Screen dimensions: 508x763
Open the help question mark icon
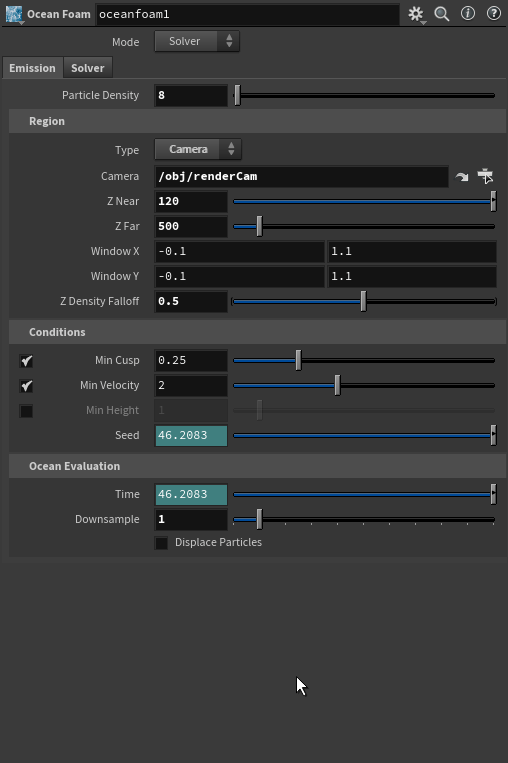[x=494, y=13]
